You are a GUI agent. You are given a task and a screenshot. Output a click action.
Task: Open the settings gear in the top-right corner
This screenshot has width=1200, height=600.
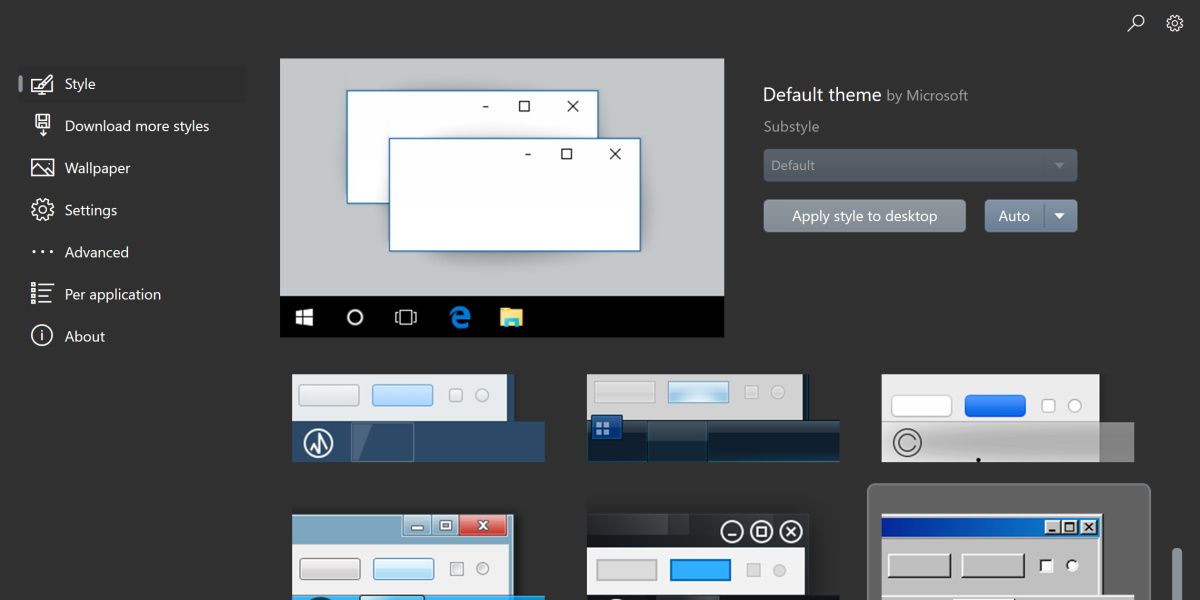[x=1174, y=22]
